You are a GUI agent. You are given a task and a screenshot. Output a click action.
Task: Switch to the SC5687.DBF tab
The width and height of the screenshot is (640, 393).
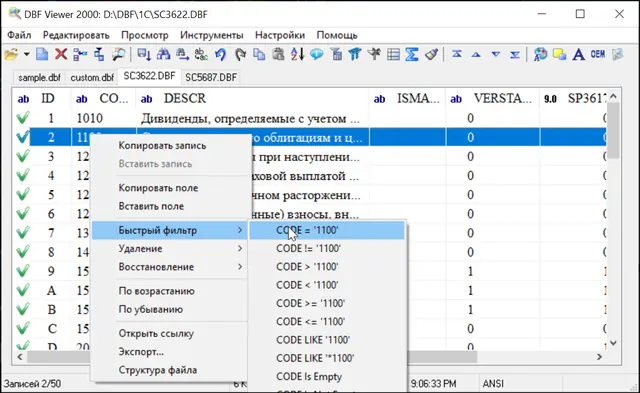211,77
